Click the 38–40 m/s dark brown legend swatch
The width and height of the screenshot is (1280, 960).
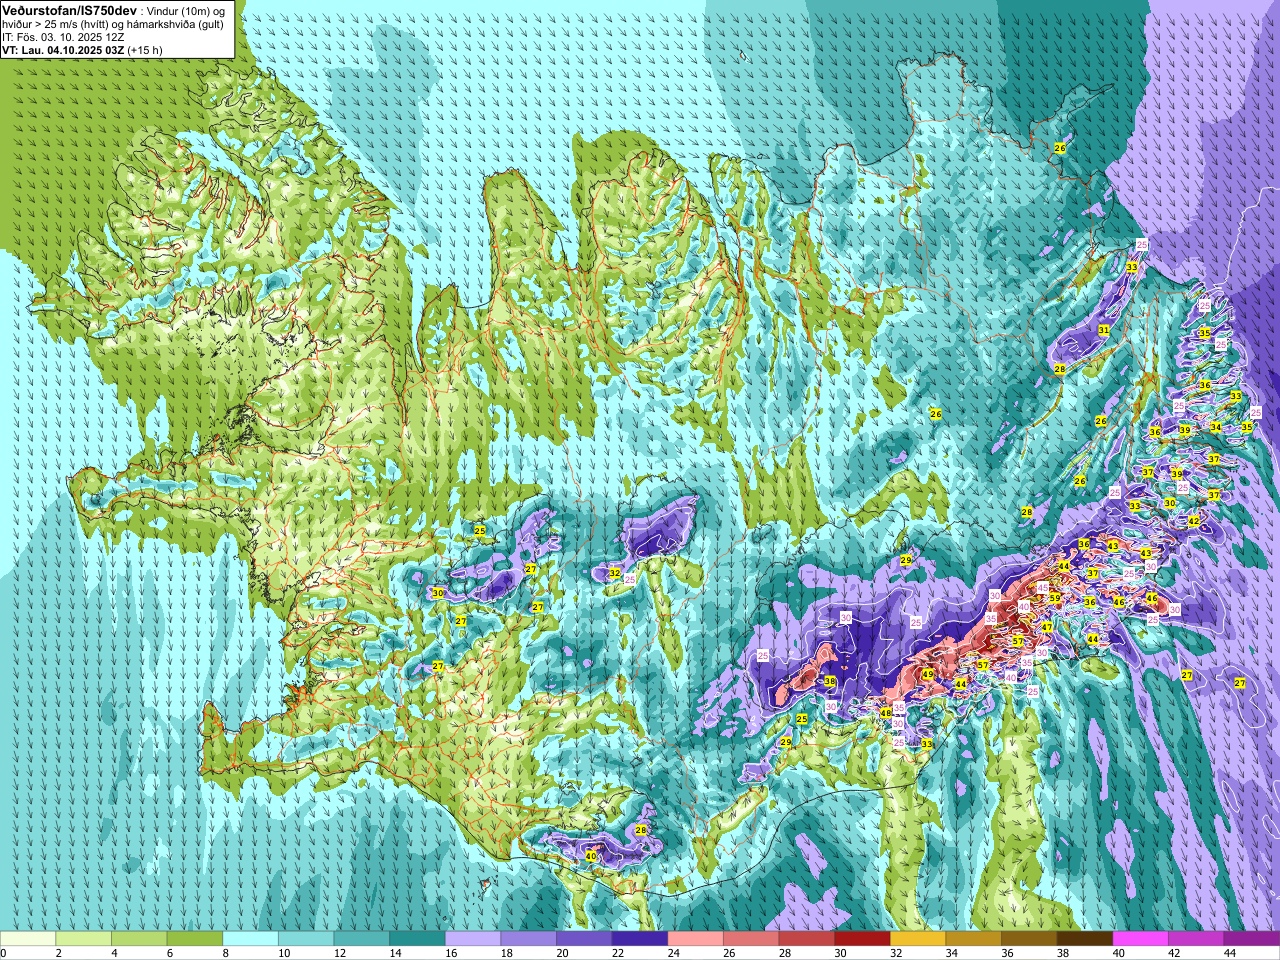tap(1084, 939)
